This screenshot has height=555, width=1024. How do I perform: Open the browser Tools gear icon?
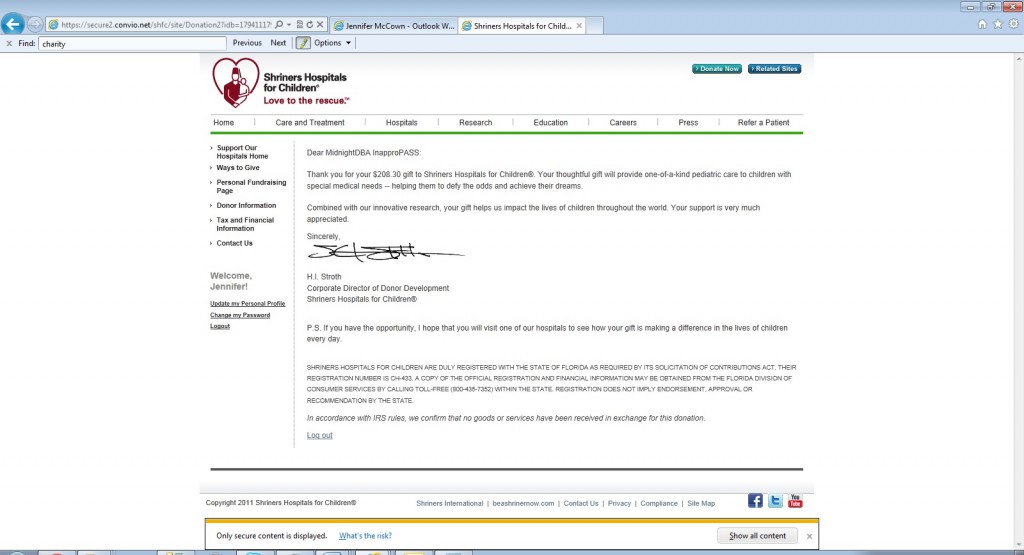coord(1014,24)
